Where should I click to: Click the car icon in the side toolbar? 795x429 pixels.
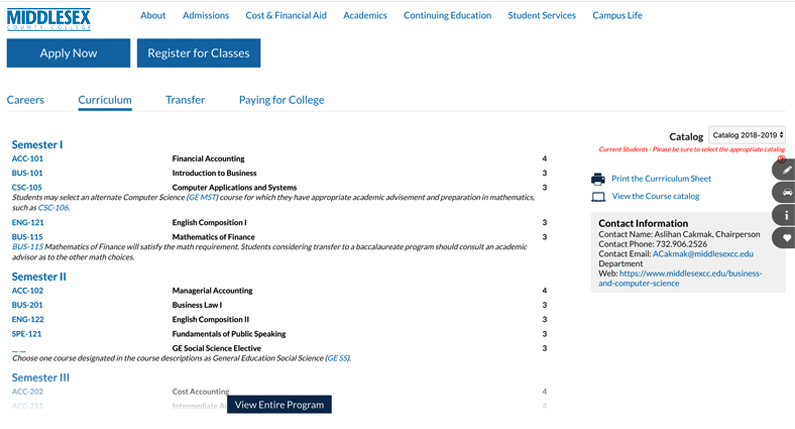(786, 193)
